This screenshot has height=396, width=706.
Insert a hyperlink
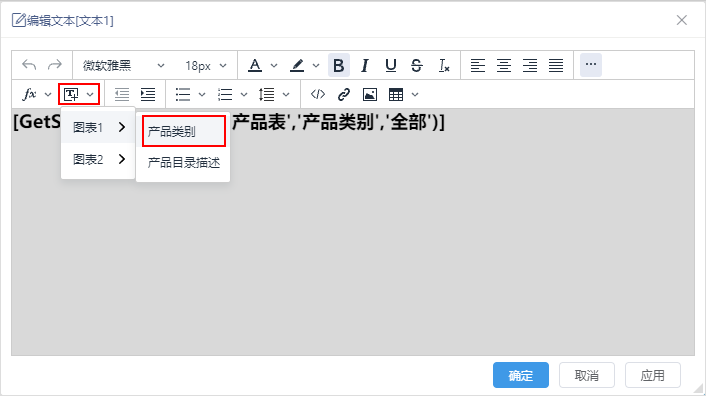(x=344, y=94)
